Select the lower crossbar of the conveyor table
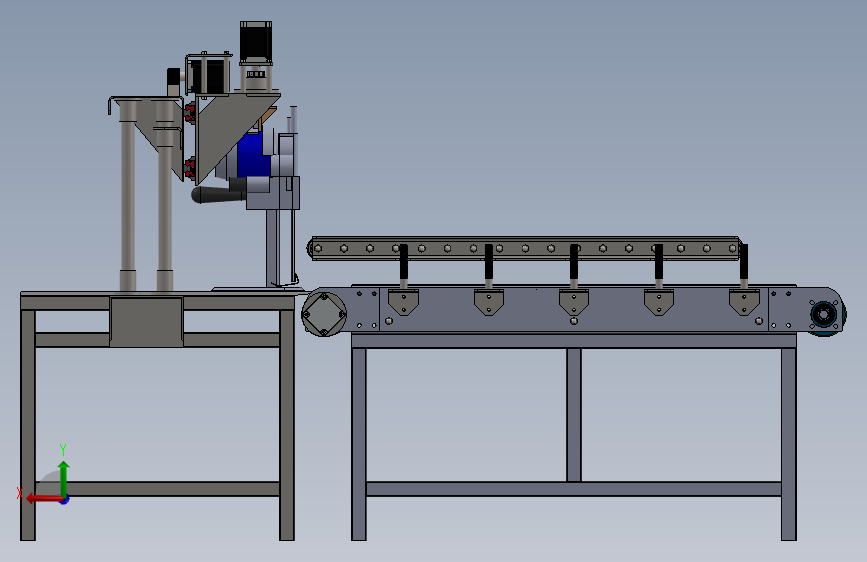This screenshot has width=867, height=562. 574,489
